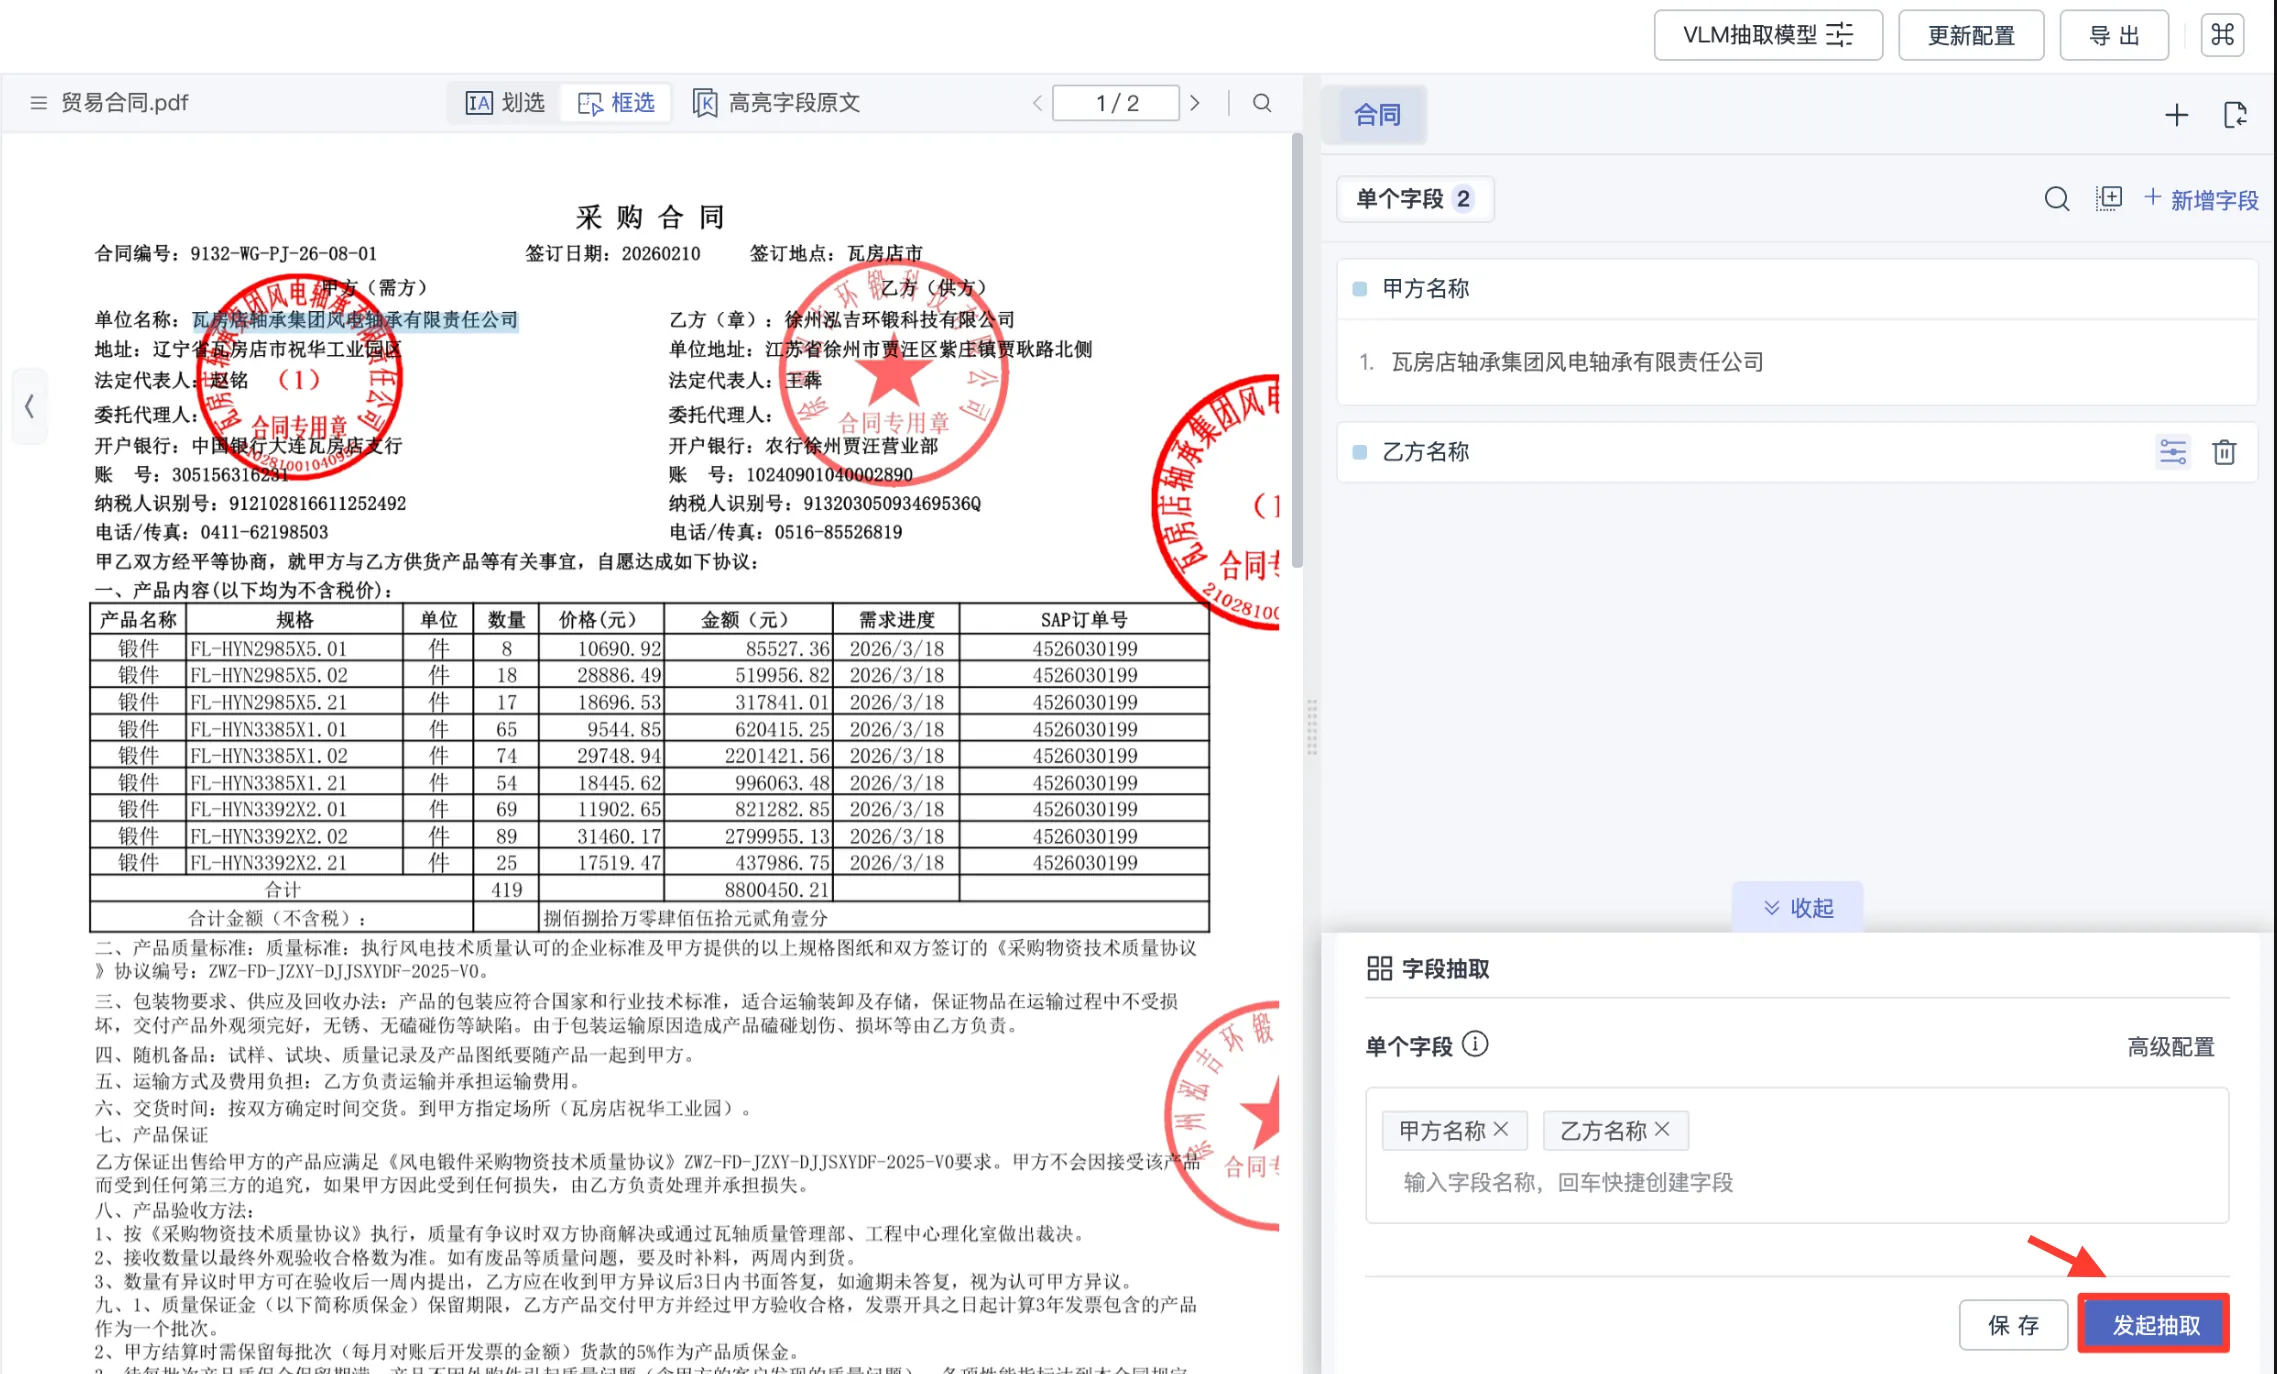This screenshot has width=2277, height=1374.
Task: Click the SAP订单号 column header
Action: [1084, 620]
